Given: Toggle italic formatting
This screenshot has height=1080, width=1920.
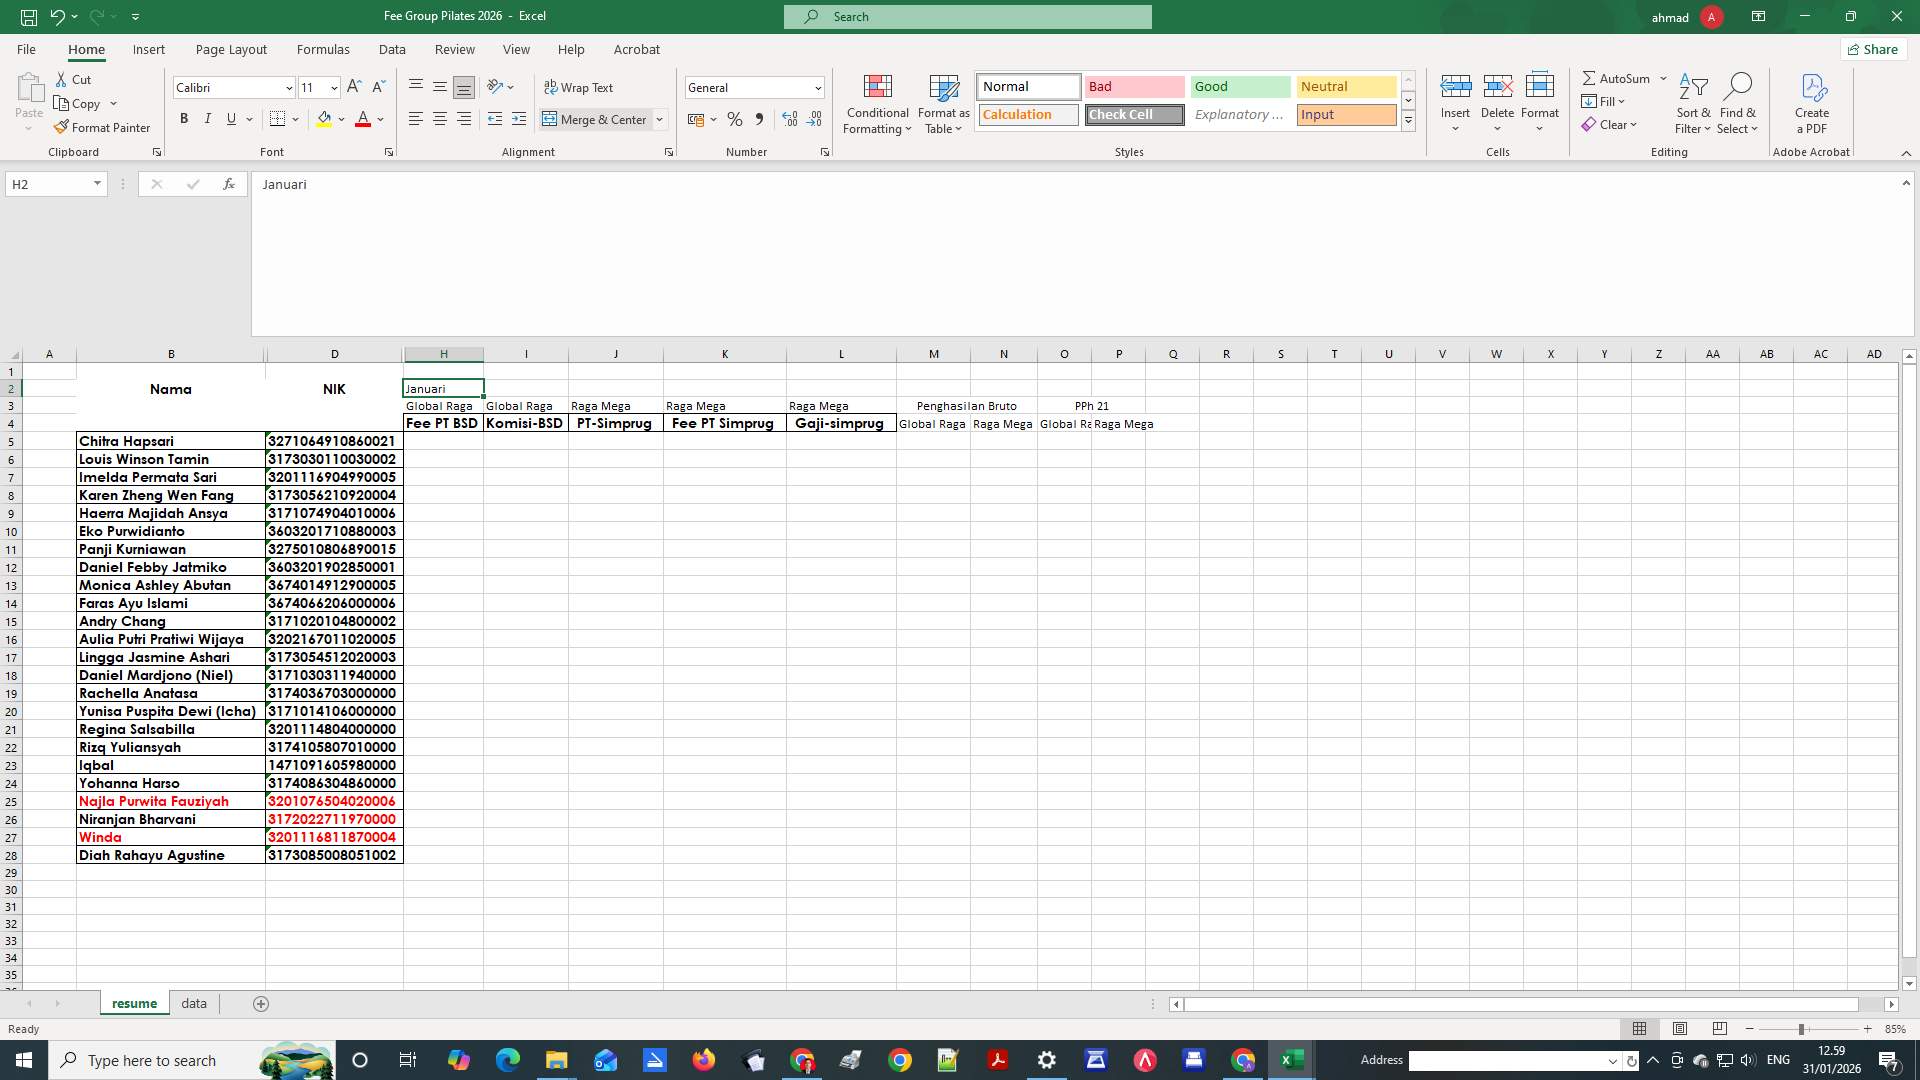Looking at the screenshot, I should (x=207, y=118).
